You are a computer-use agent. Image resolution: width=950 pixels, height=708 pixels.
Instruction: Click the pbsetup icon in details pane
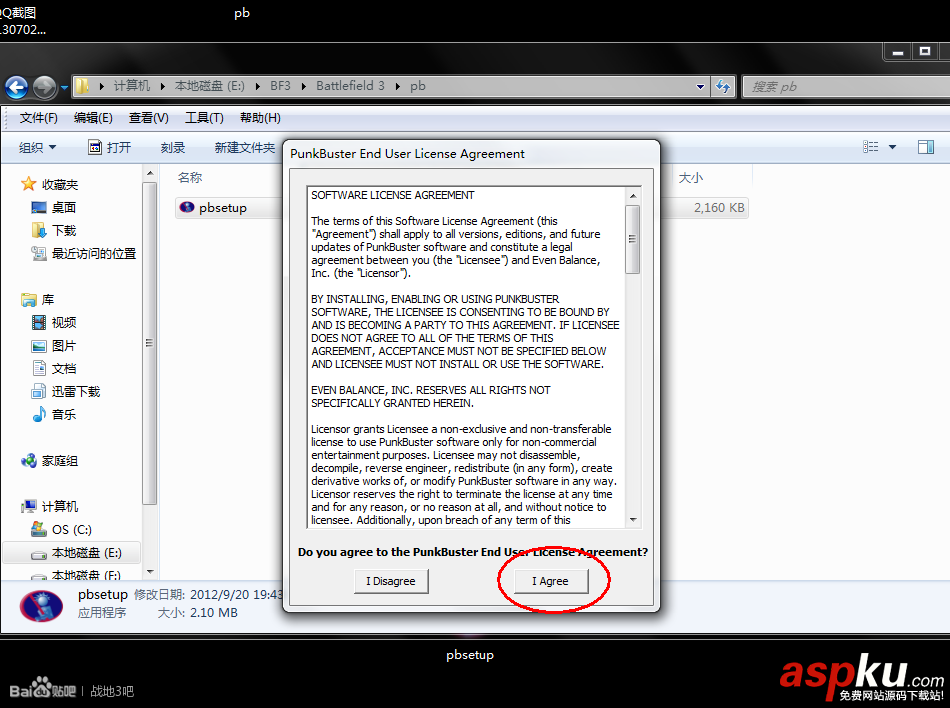coord(42,606)
